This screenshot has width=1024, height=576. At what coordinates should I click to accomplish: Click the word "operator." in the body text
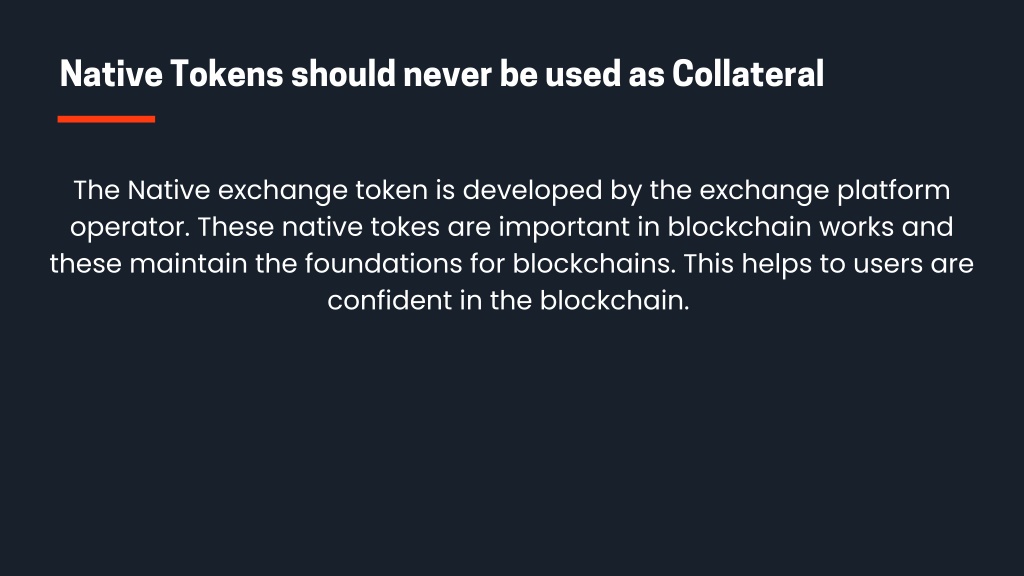coord(129,228)
